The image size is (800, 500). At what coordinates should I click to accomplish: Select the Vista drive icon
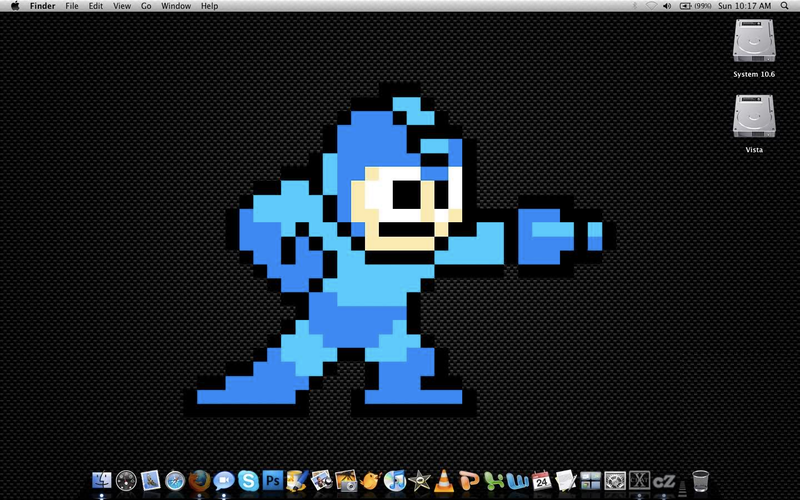[x=754, y=116]
